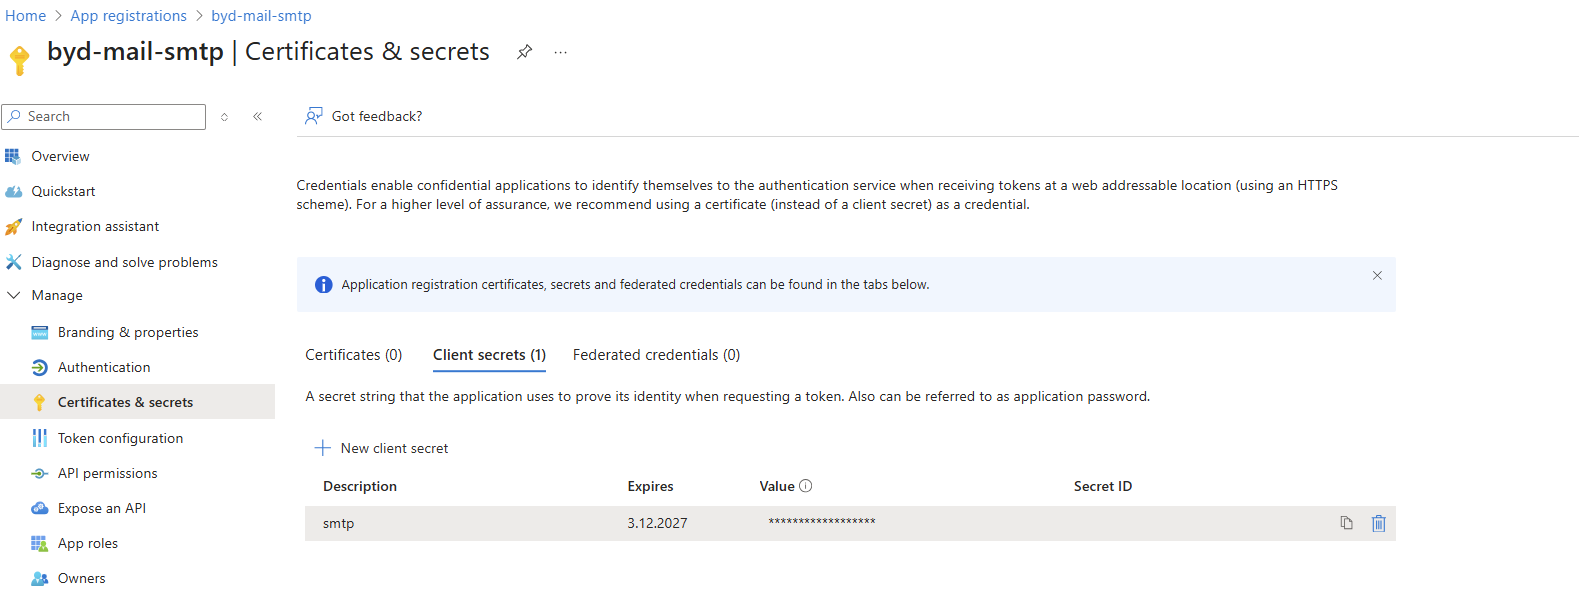Open the more options ellipsis menu
Viewport: 1579px width, 603px height.
561,52
